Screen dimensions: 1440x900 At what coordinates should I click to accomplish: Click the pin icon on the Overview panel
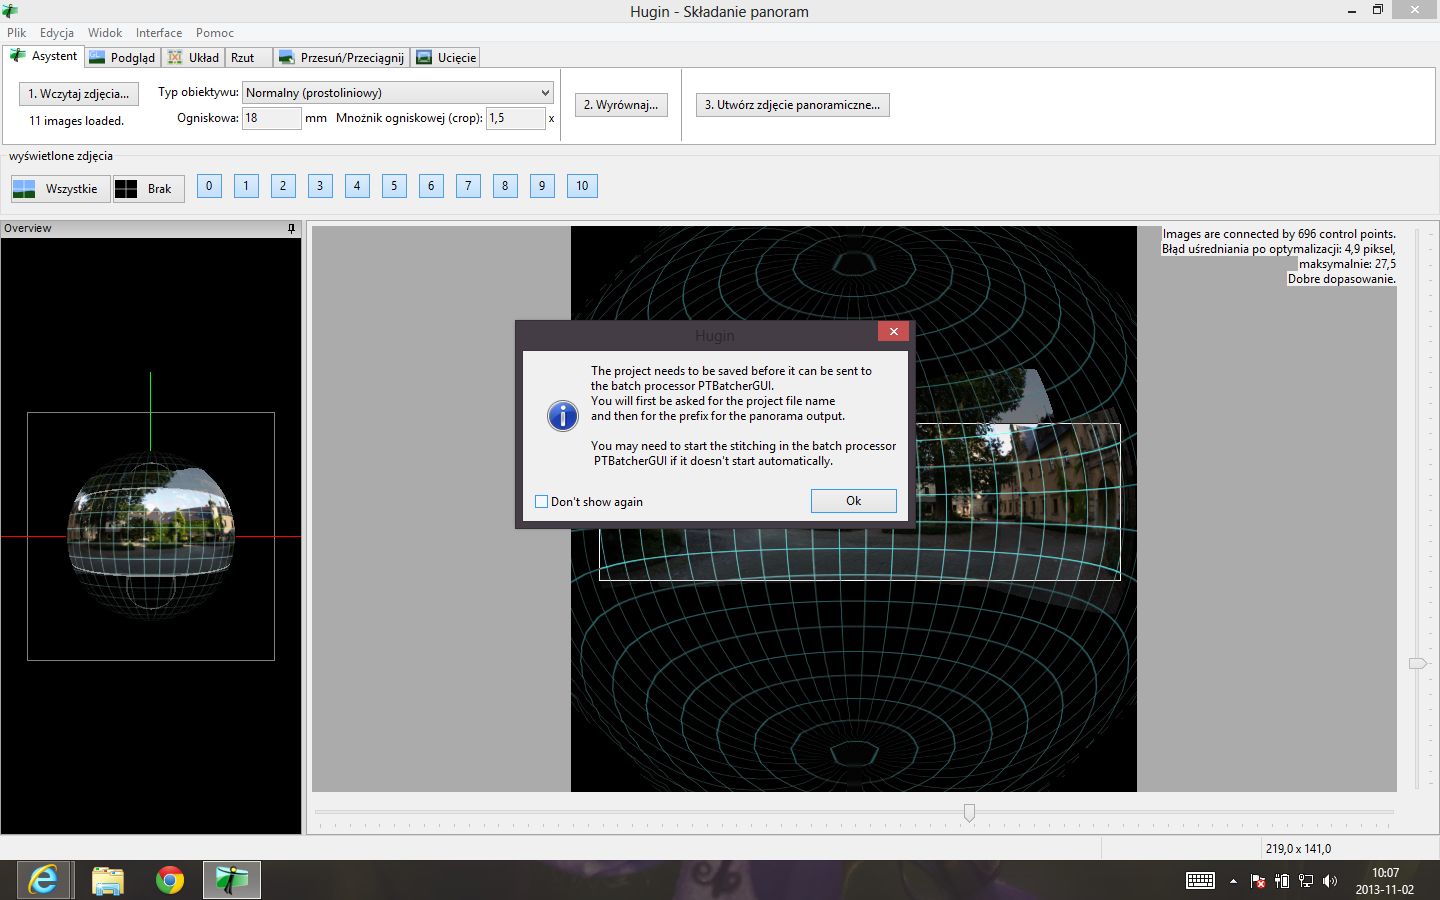click(291, 229)
